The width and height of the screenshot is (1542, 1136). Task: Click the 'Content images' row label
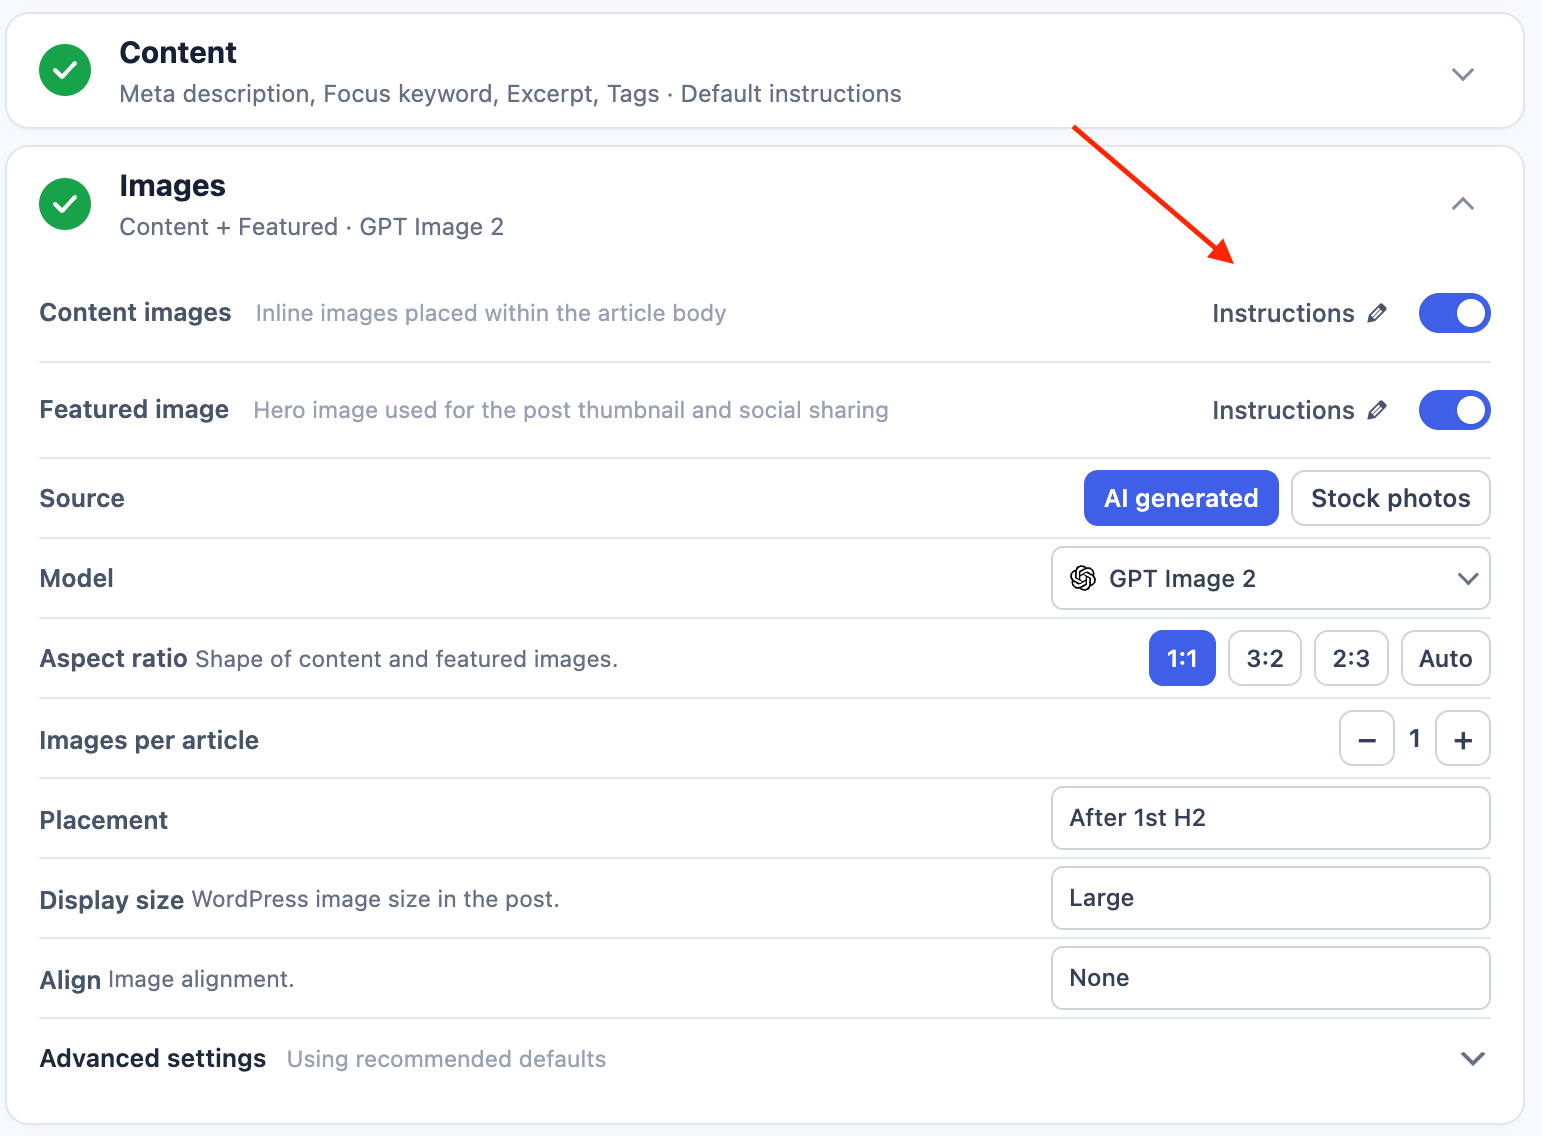135,313
